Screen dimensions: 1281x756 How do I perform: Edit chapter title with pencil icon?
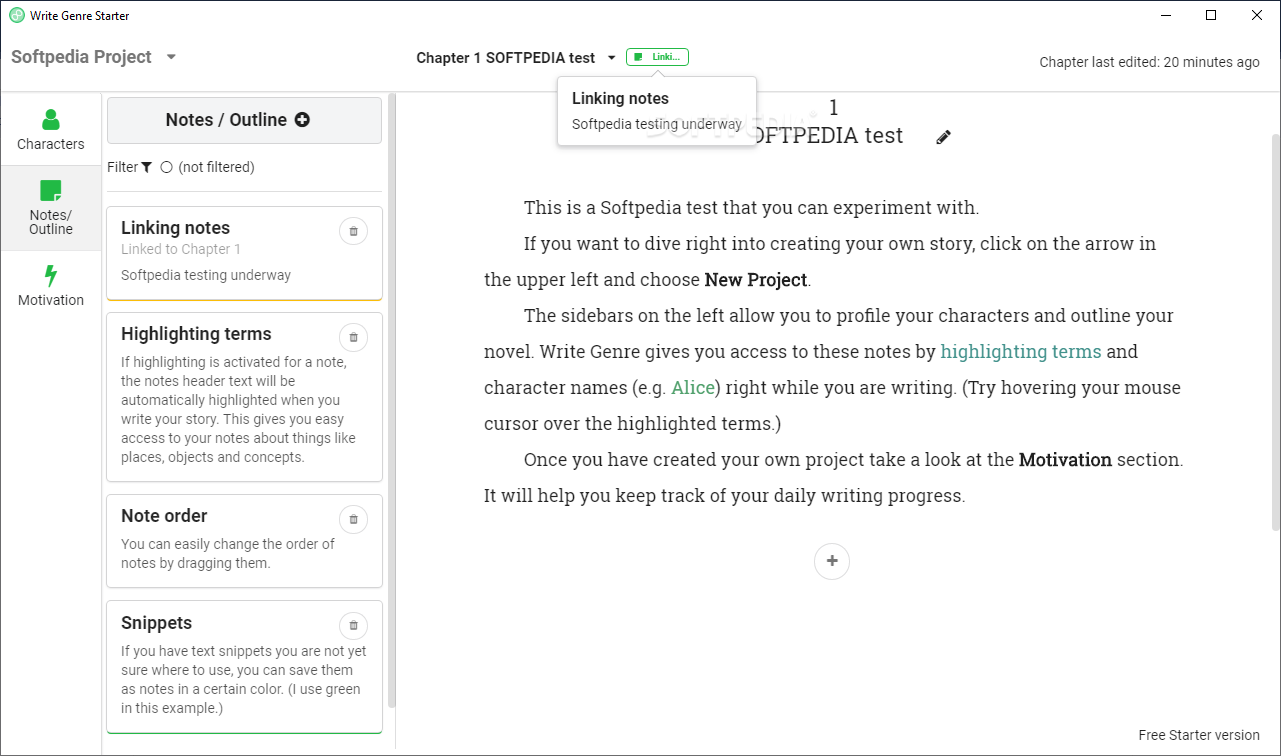[943, 137]
